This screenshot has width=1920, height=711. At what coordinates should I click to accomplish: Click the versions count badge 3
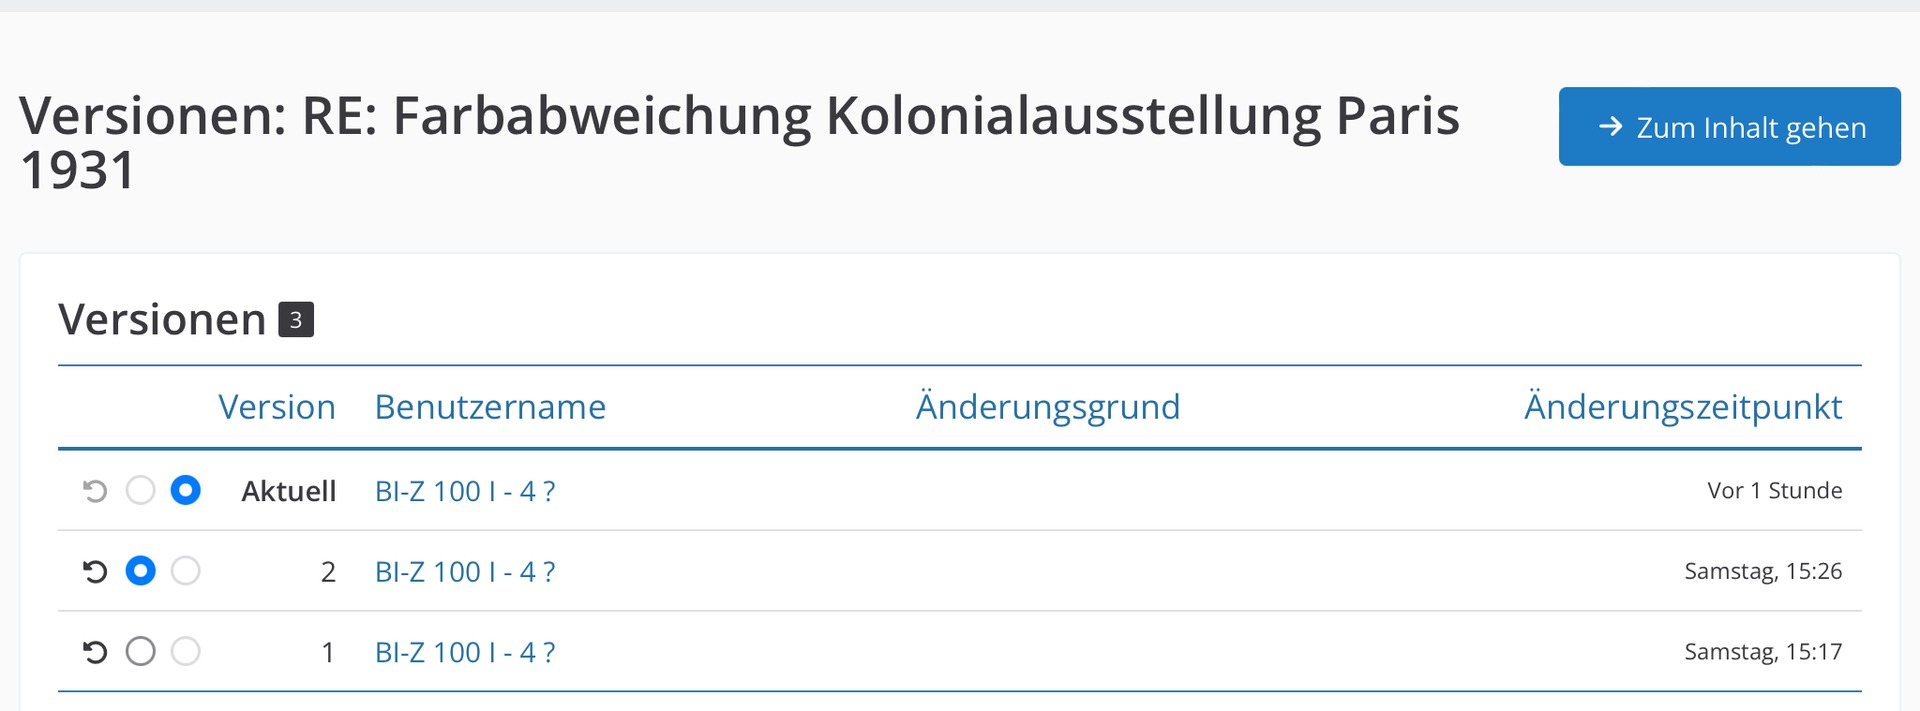point(296,320)
